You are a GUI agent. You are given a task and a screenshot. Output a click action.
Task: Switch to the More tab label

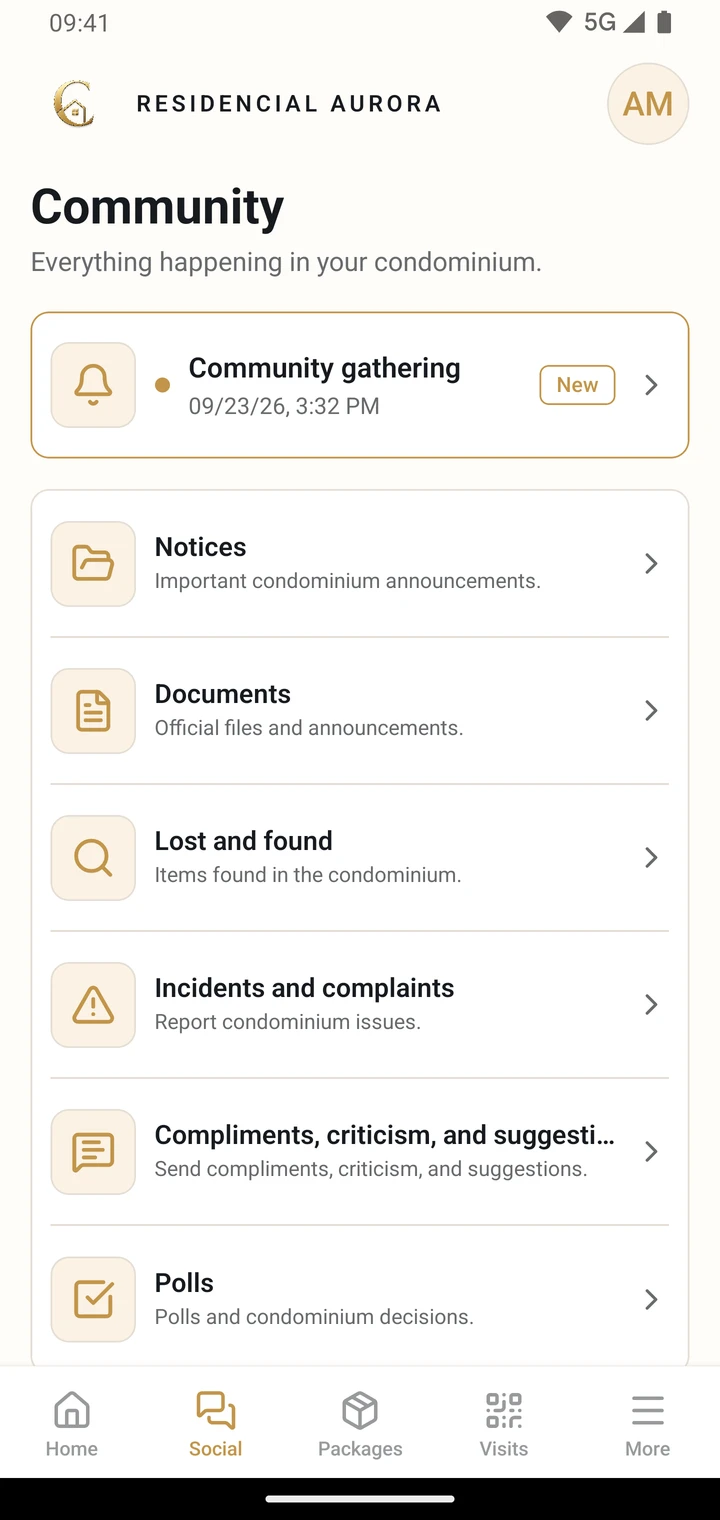648,1449
